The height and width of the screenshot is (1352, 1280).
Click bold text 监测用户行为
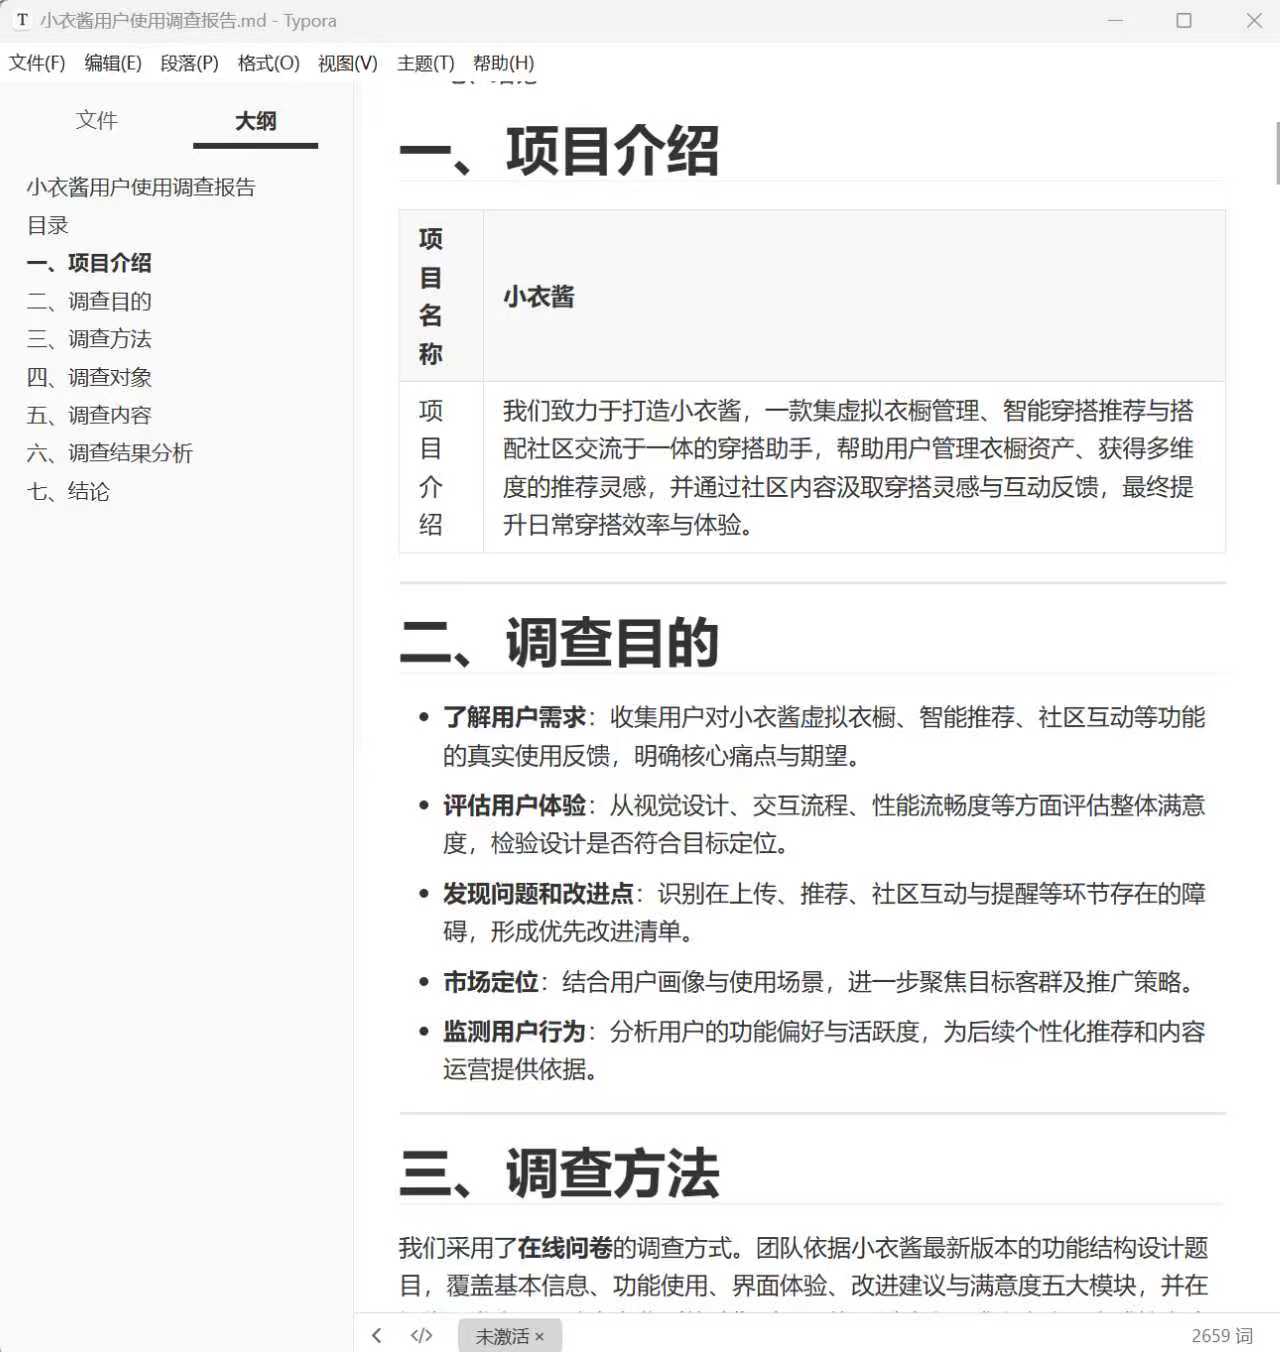tap(514, 1031)
